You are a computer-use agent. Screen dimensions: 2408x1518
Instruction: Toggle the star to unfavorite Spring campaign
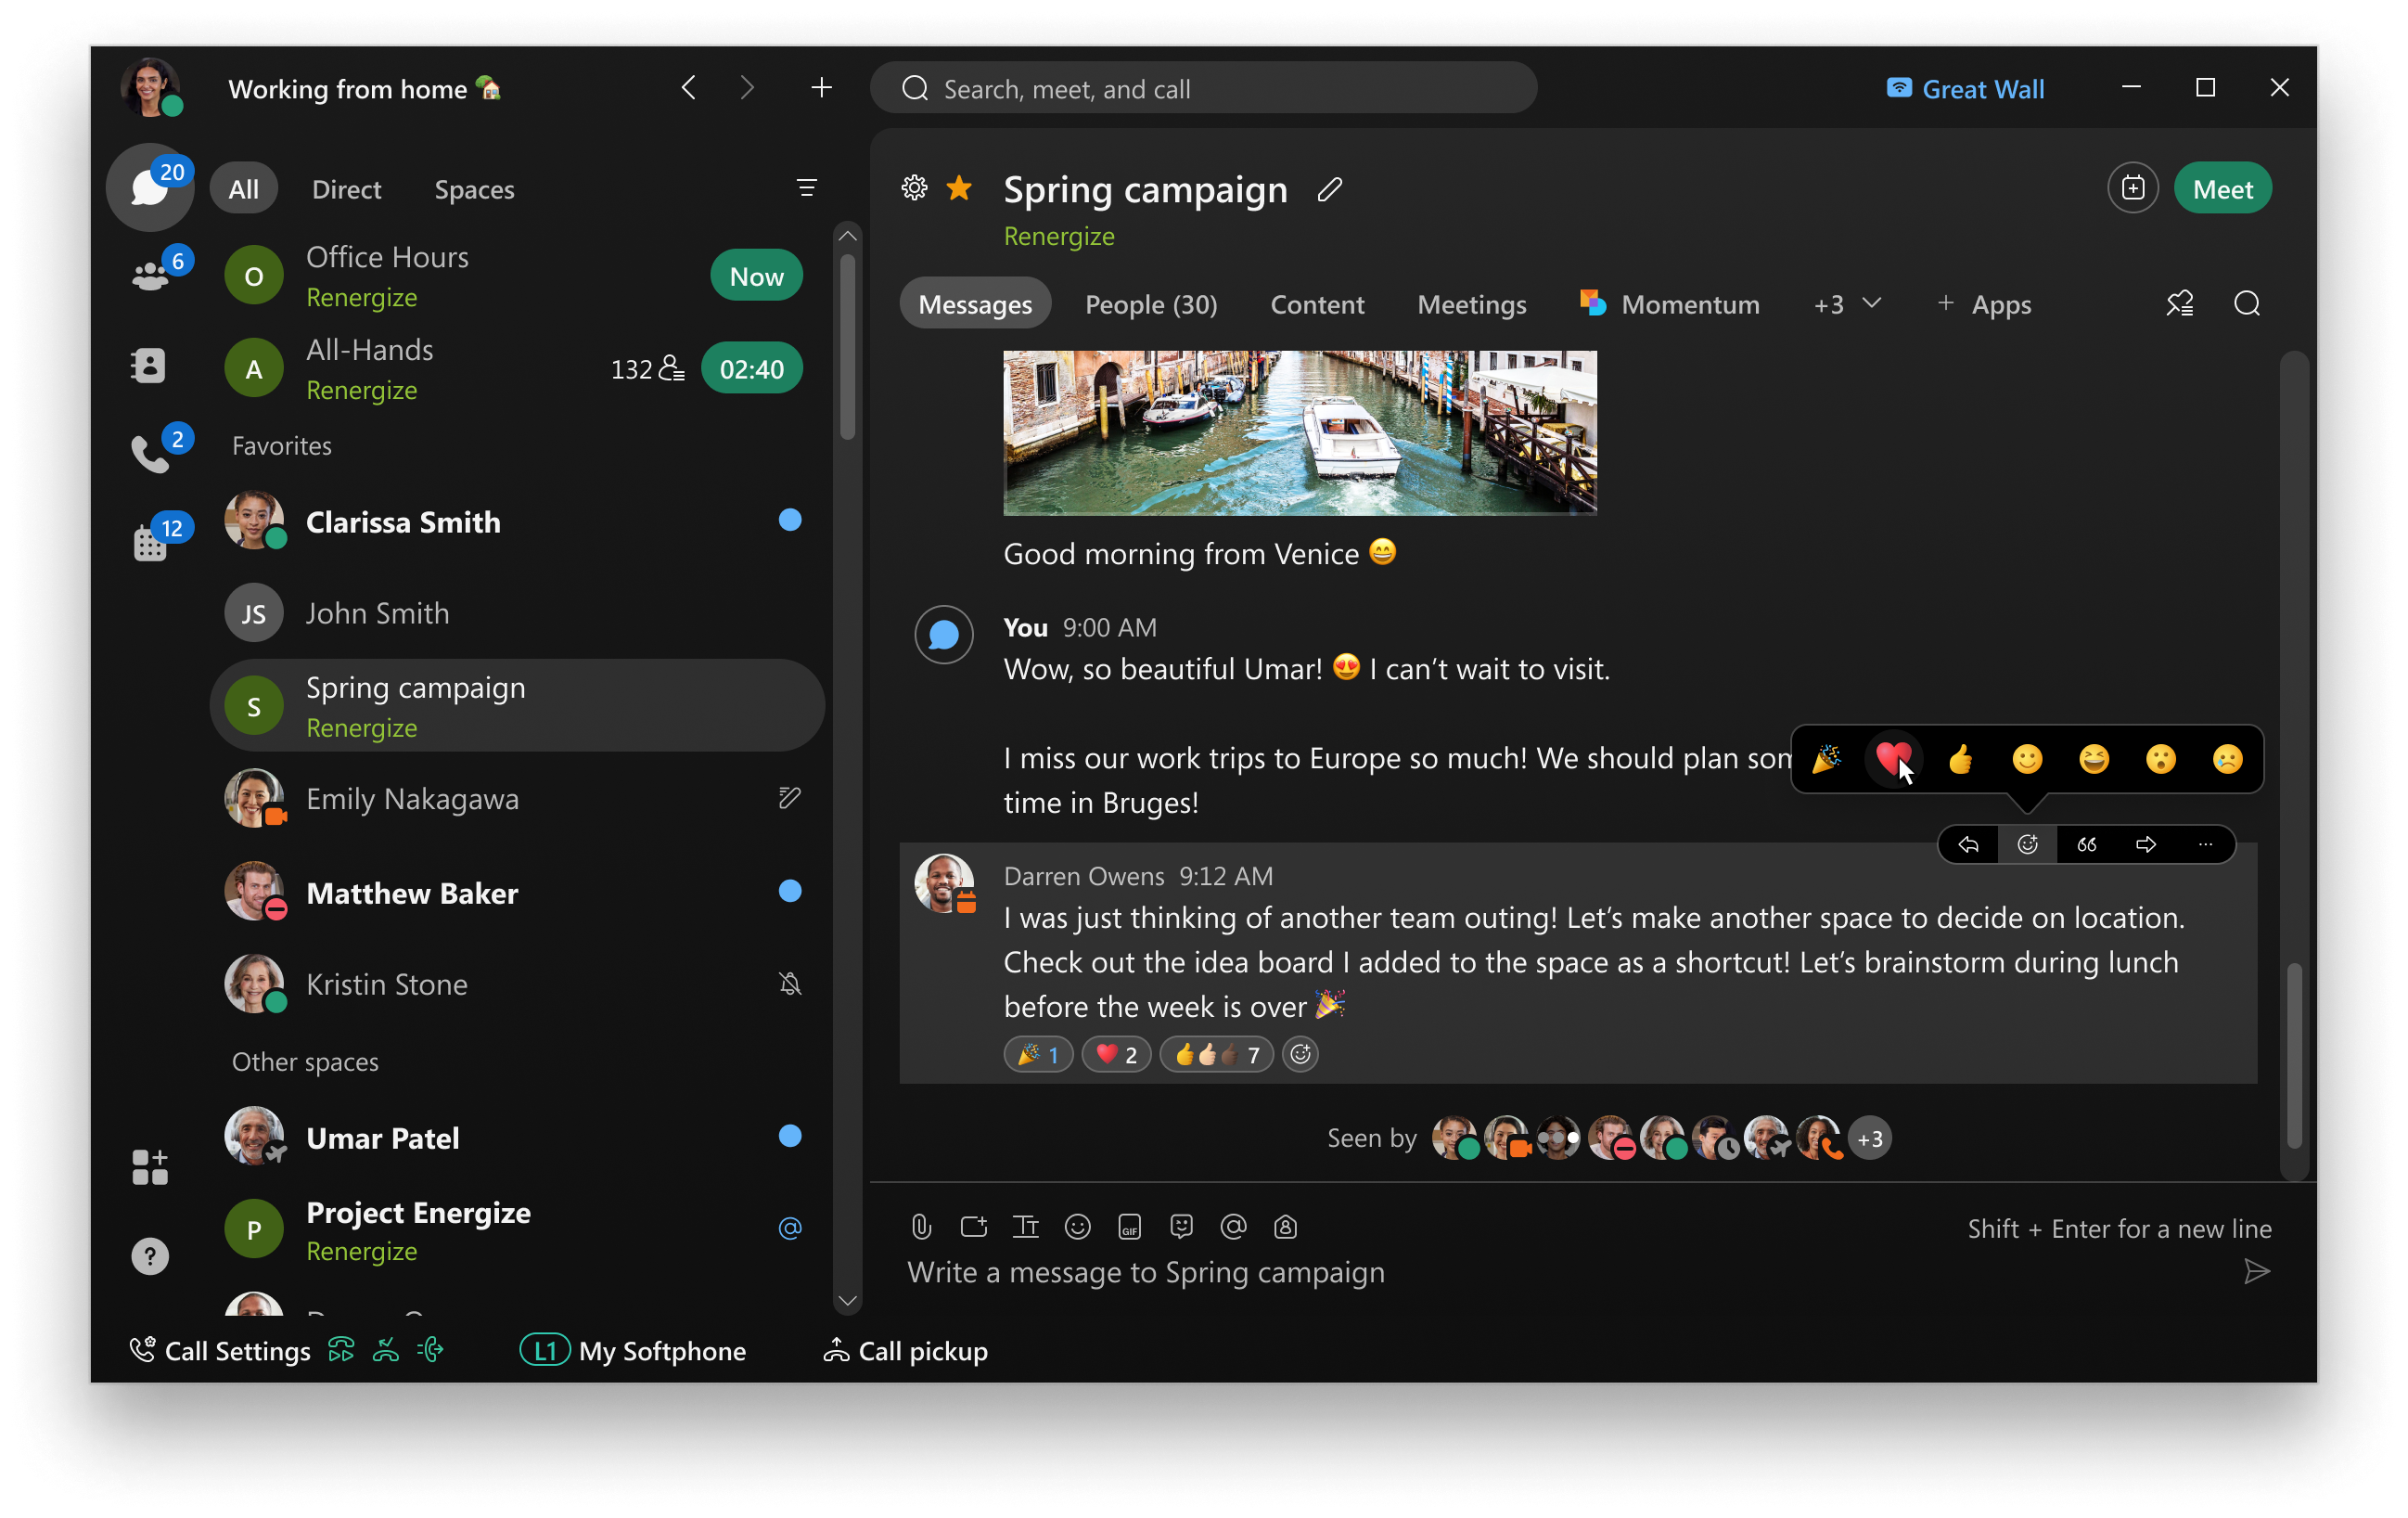[958, 188]
